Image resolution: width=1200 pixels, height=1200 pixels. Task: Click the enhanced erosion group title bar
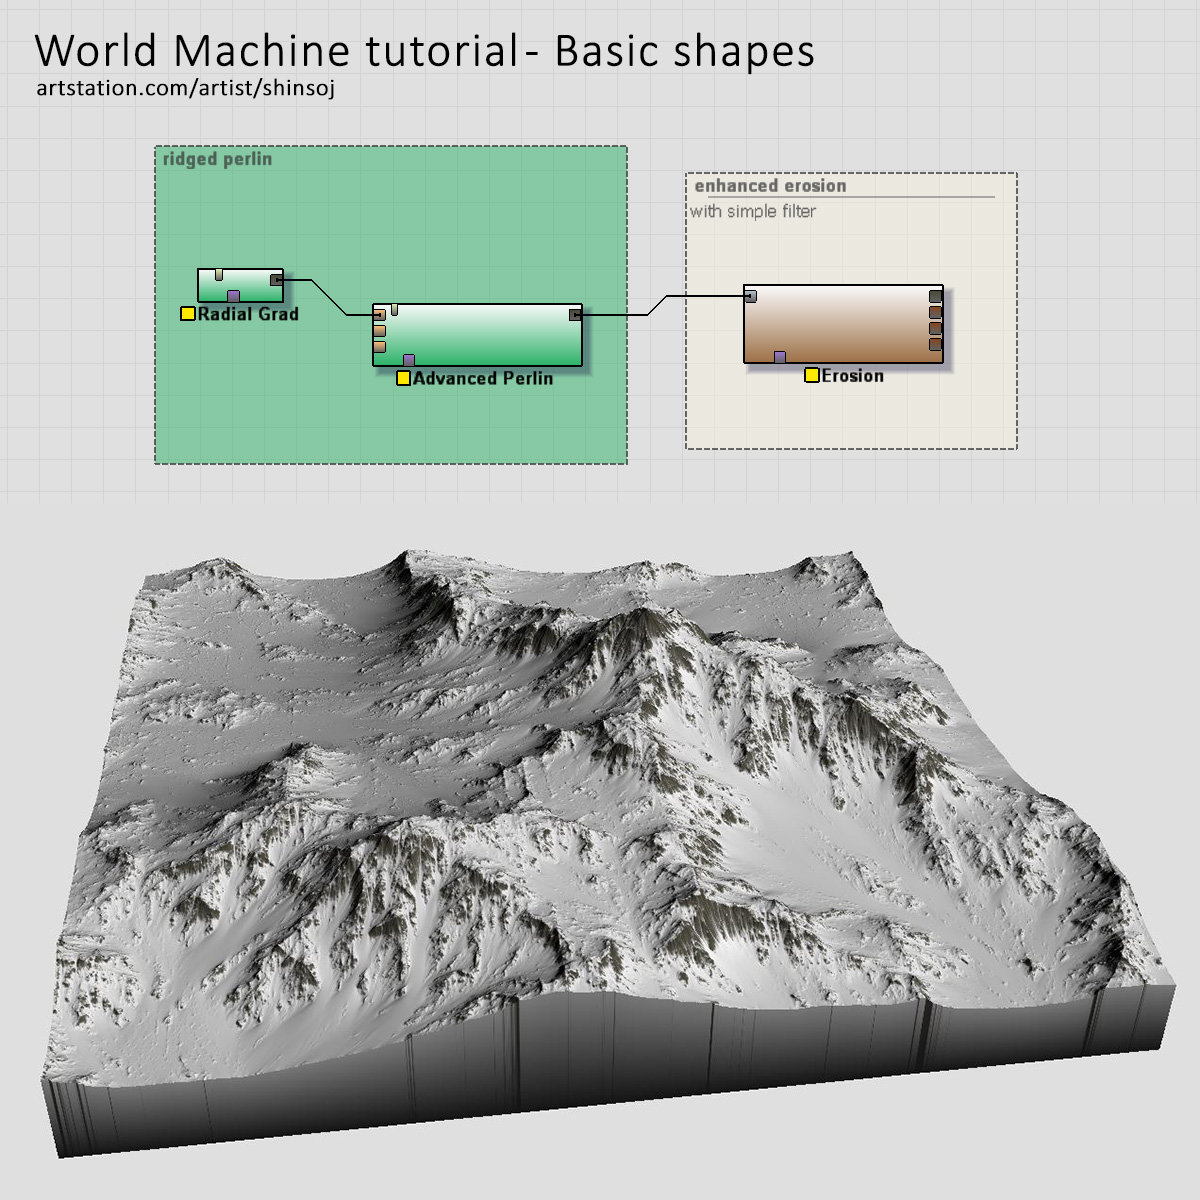click(x=770, y=187)
